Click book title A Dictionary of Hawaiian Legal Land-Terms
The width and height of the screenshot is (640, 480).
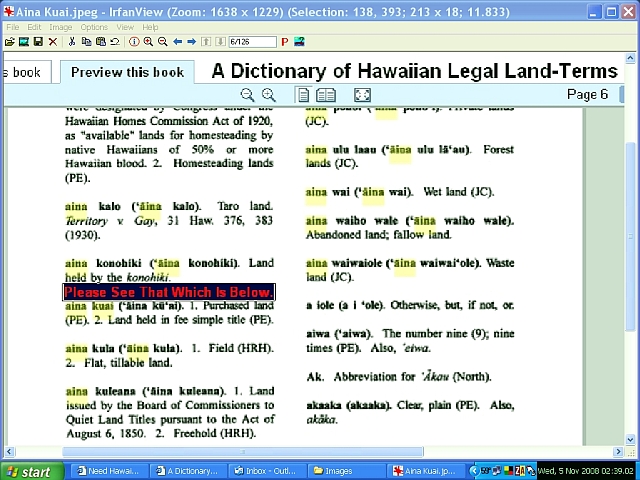(x=415, y=71)
